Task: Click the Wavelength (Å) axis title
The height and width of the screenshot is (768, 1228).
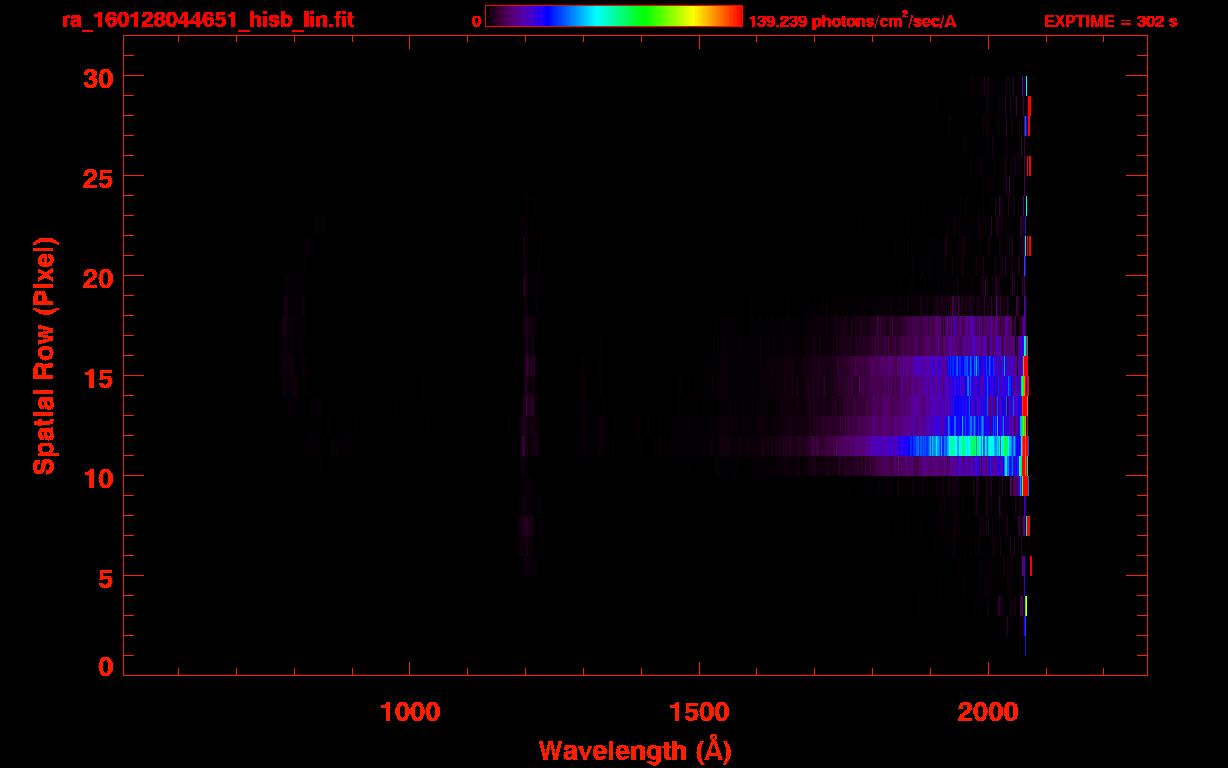Action: 635,750
